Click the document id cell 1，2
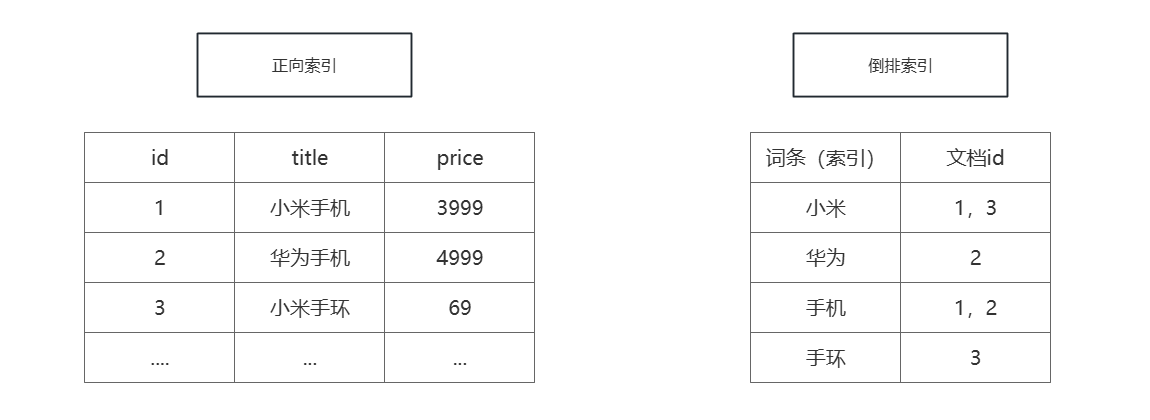This screenshot has width=1150, height=420. click(975, 308)
